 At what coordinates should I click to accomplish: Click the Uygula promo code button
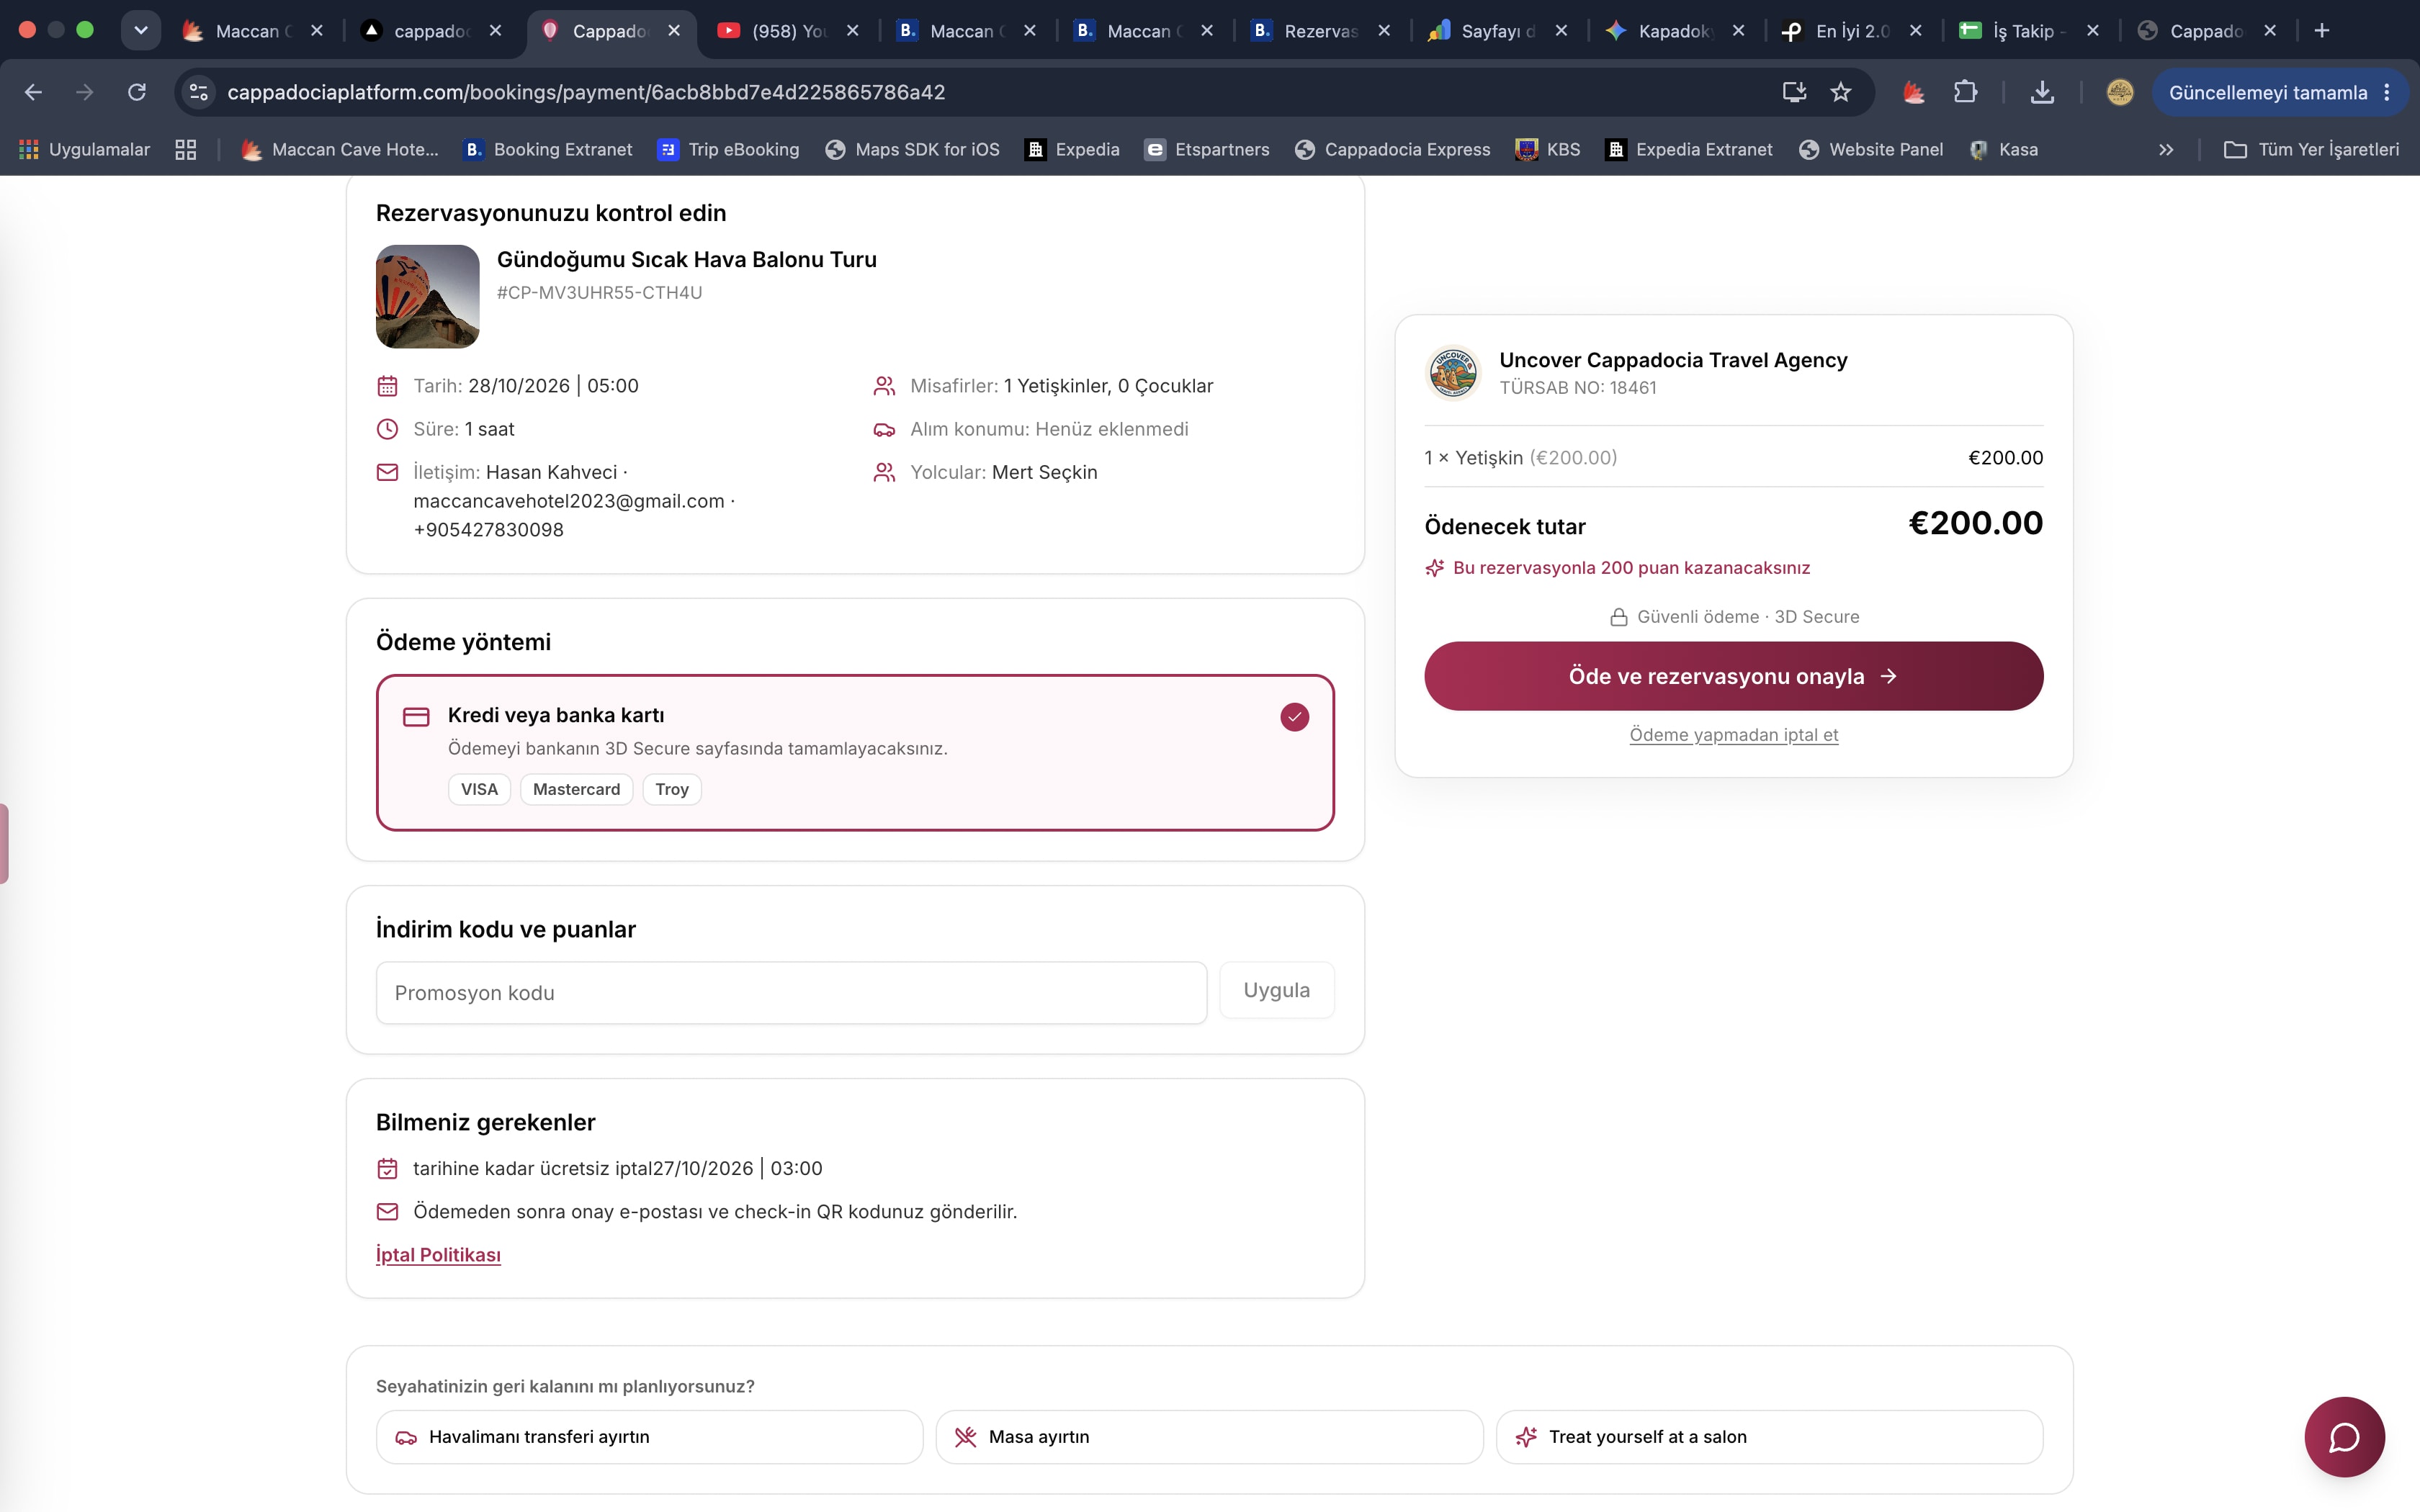tap(1276, 990)
